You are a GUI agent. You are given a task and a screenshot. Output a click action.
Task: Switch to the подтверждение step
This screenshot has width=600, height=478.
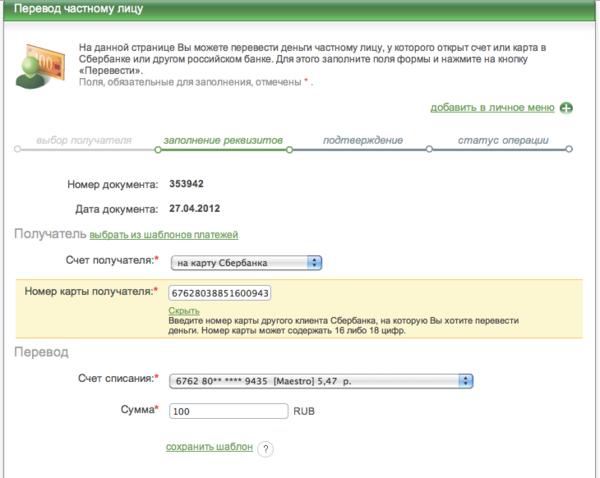tap(357, 140)
